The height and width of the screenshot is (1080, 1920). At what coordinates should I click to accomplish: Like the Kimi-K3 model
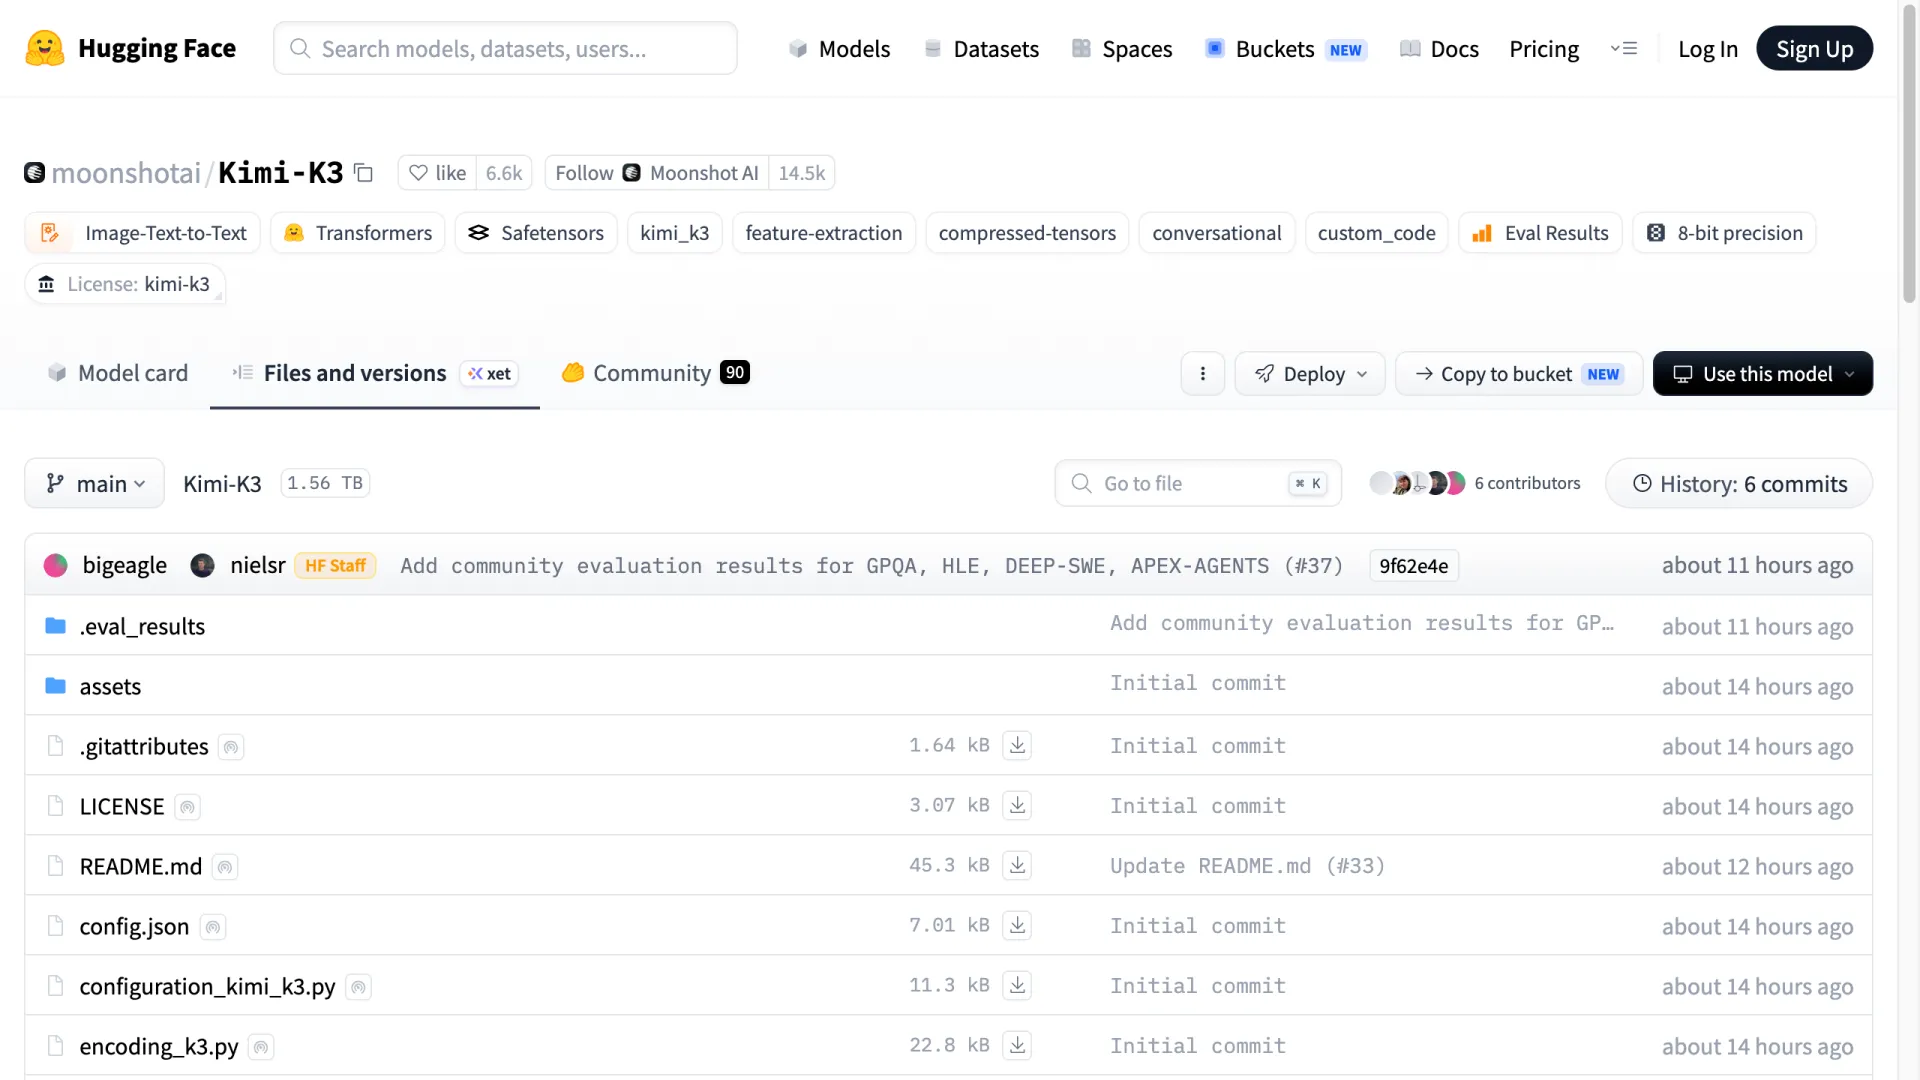(x=438, y=173)
